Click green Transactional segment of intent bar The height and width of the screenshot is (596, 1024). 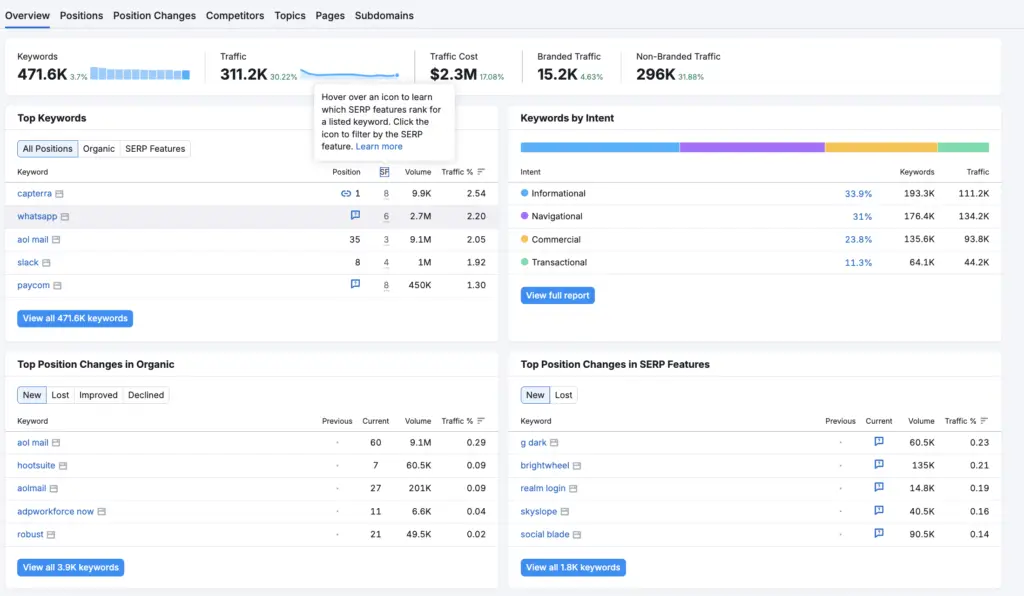point(963,148)
